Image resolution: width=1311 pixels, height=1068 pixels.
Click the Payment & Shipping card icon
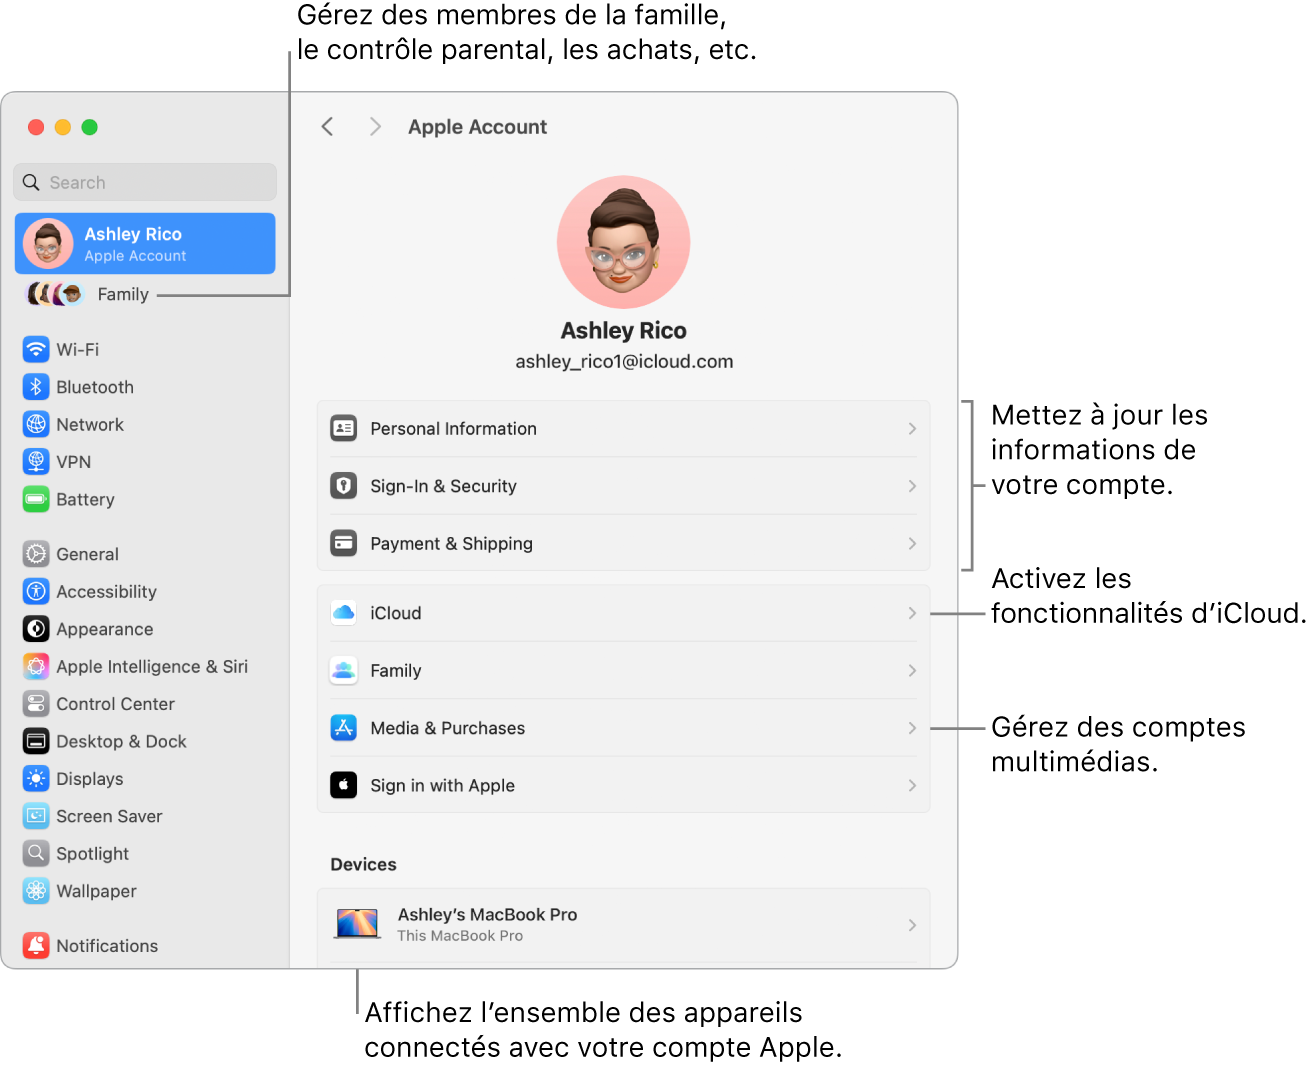pyautogui.click(x=344, y=543)
